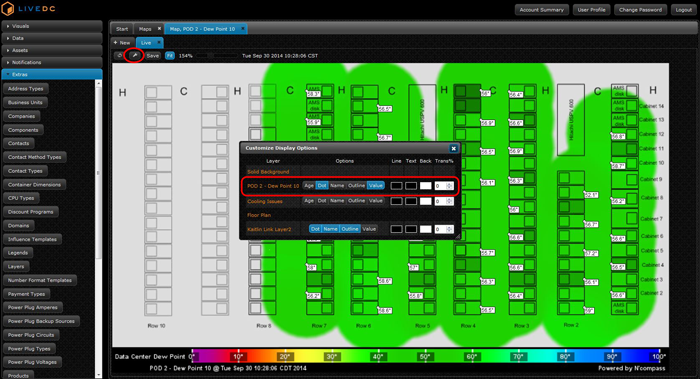Close the Customize Display Options dialog
This screenshot has width=700, height=379.
(453, 149)
